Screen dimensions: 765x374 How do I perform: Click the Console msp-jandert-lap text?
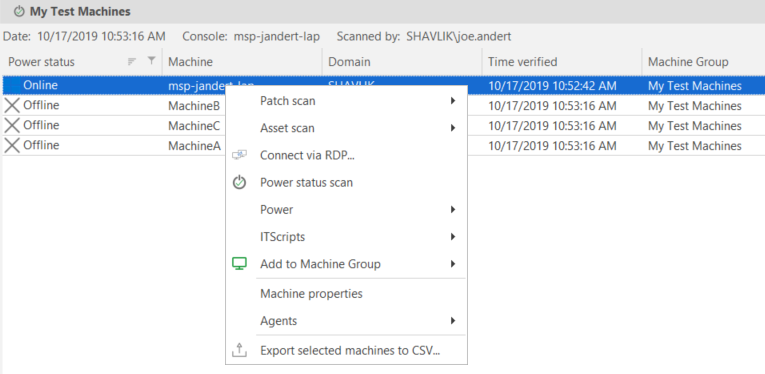251,37
